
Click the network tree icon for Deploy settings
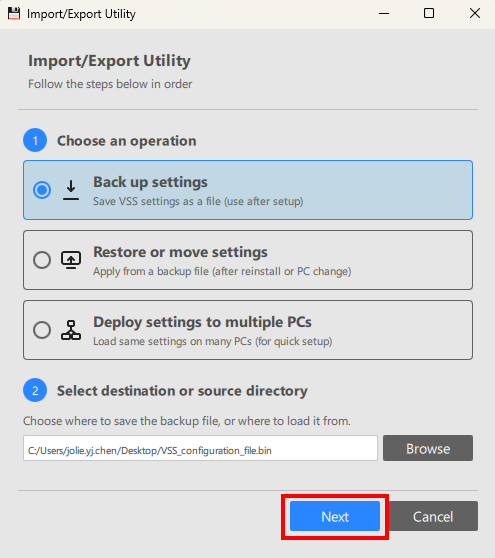click(x=71, y=330)
